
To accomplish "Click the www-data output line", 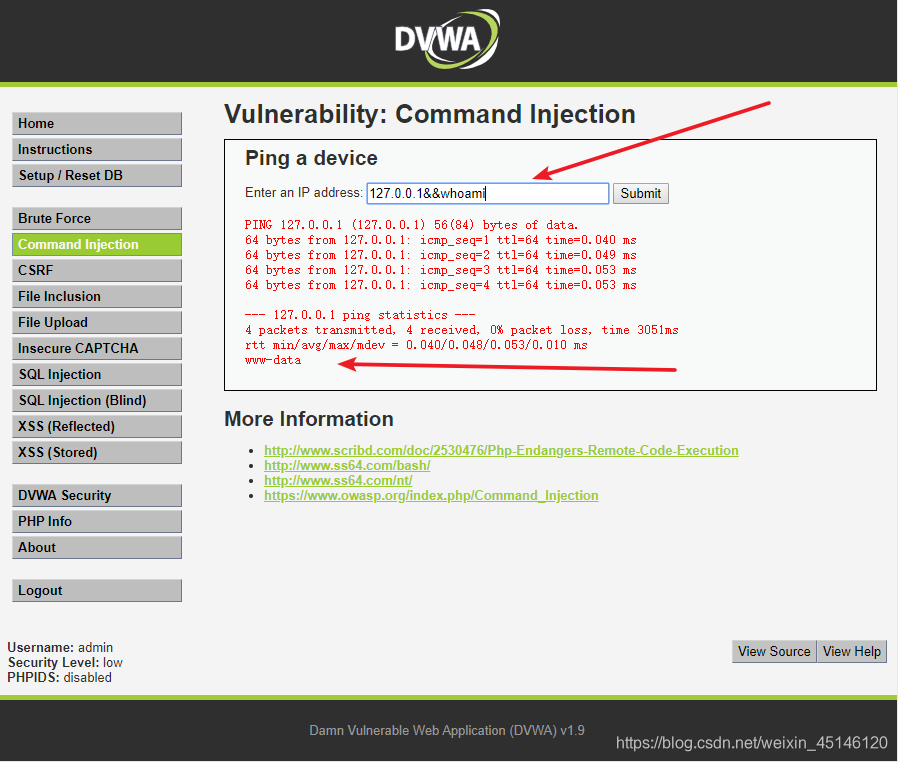I will [273, 360].
